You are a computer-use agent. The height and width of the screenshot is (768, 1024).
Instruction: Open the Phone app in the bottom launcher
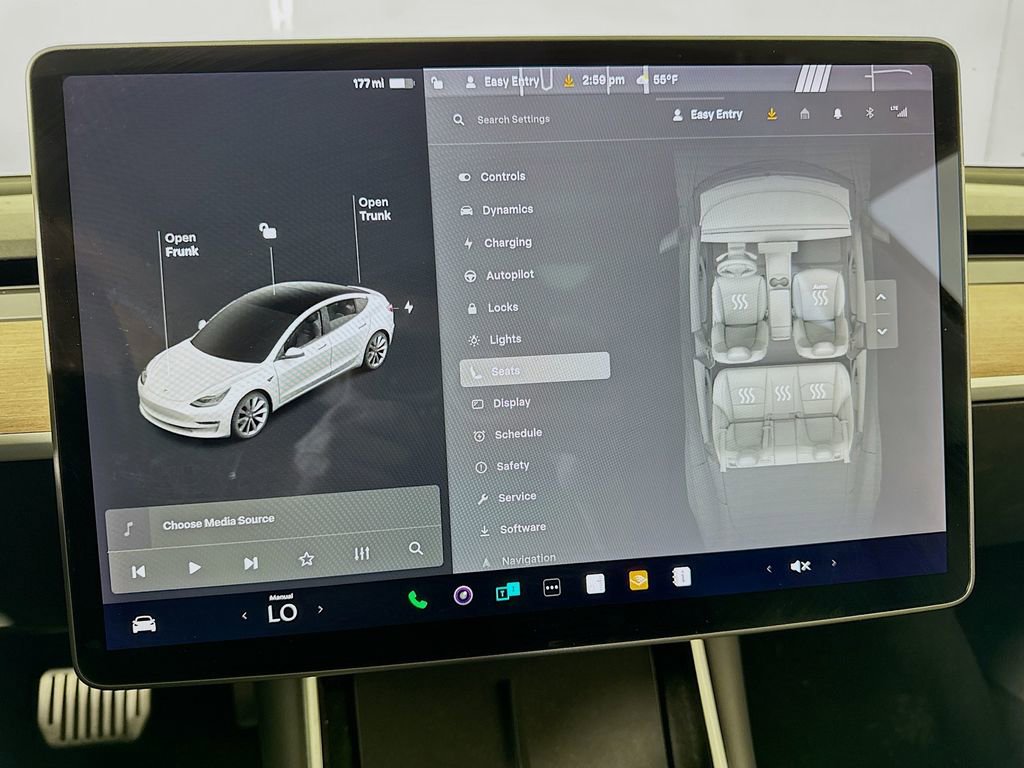click(418, 597)
